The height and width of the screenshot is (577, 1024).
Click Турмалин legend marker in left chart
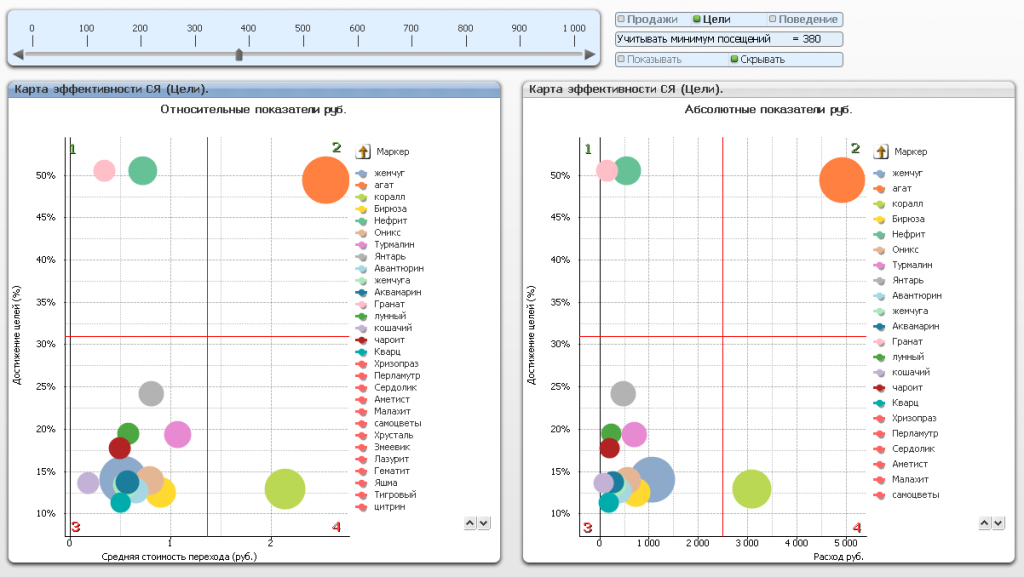point(362,244)
